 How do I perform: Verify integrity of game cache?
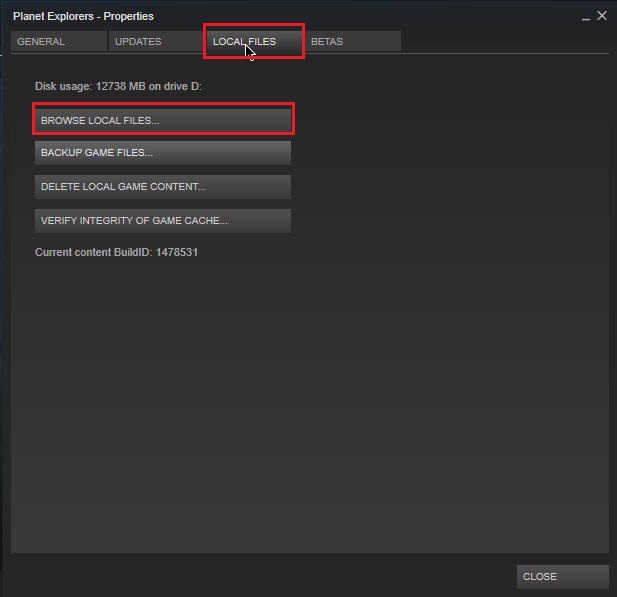pos(163,220)
